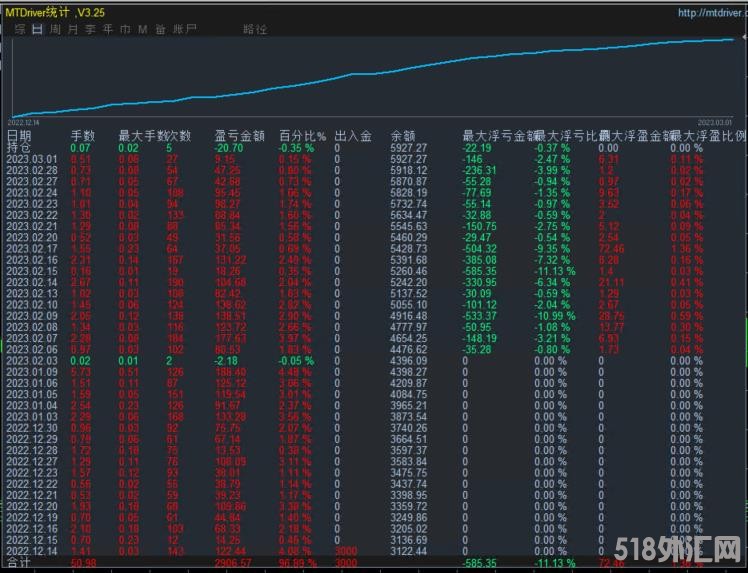Open the 周 weekly statistics tab

[x=55, y=30]
